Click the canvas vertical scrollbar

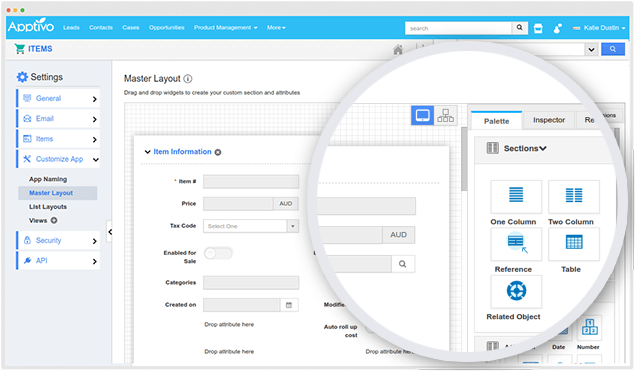(464, 158)
